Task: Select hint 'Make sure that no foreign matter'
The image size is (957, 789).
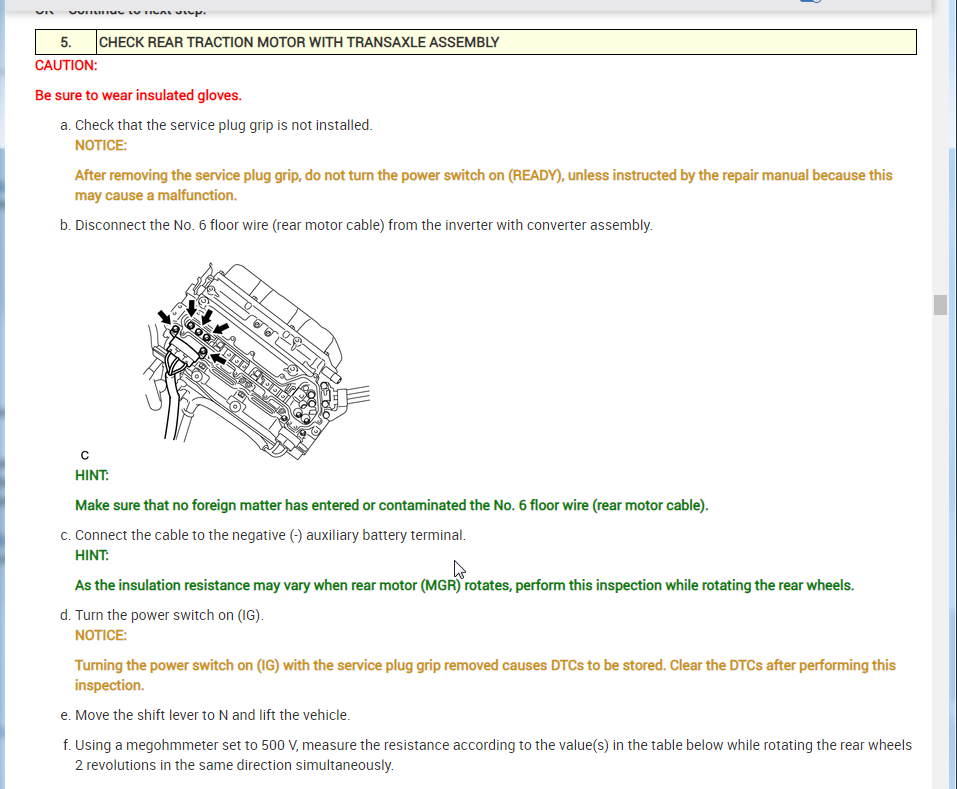Action: [391, 505]
